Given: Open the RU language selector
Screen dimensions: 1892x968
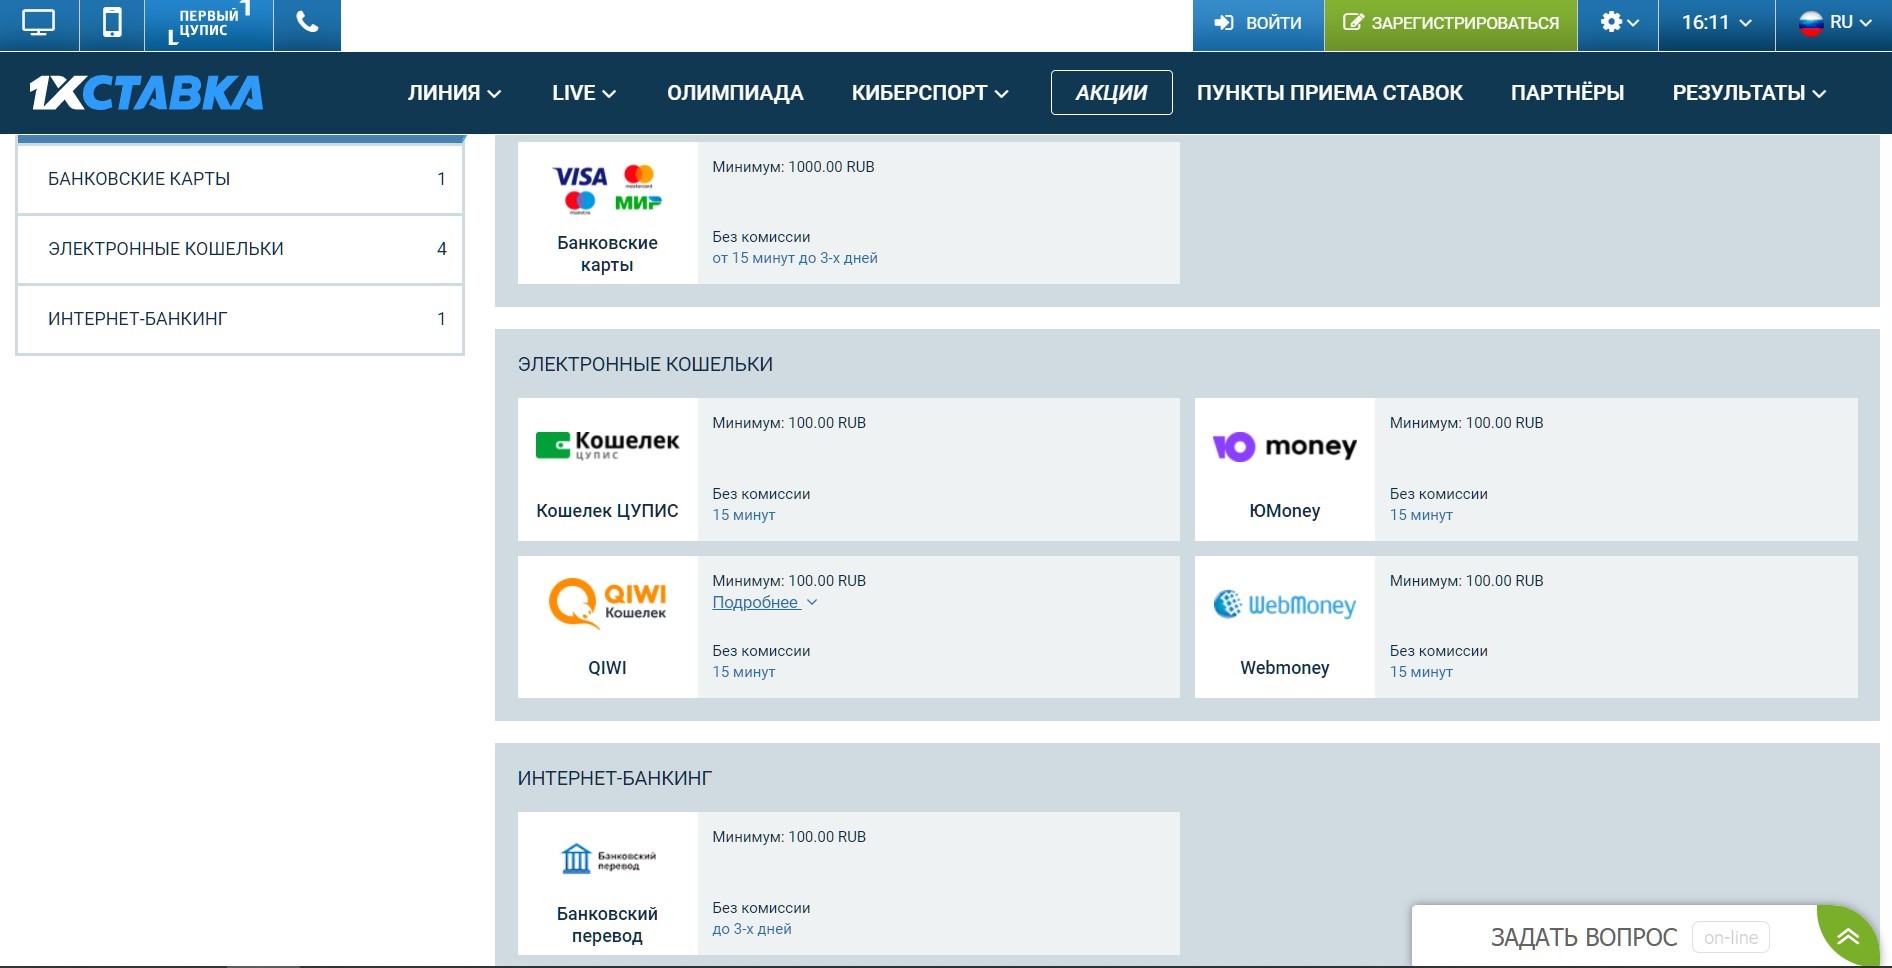Looking at the screenshot, I should 1834,23.
